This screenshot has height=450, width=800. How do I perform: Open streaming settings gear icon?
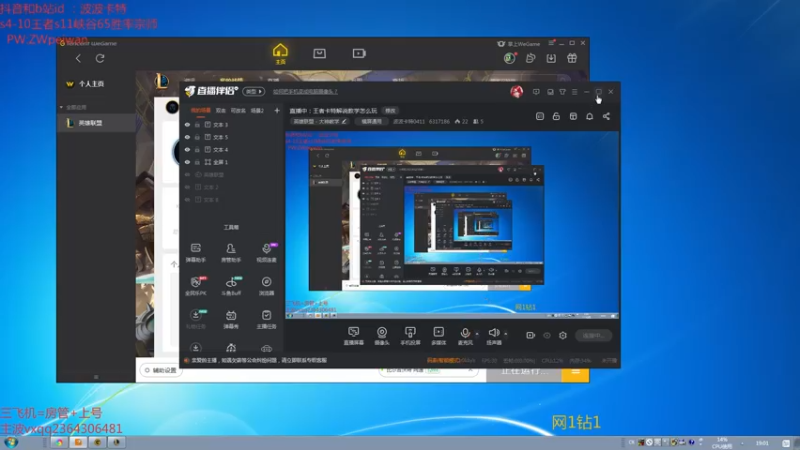pos(563,335)
